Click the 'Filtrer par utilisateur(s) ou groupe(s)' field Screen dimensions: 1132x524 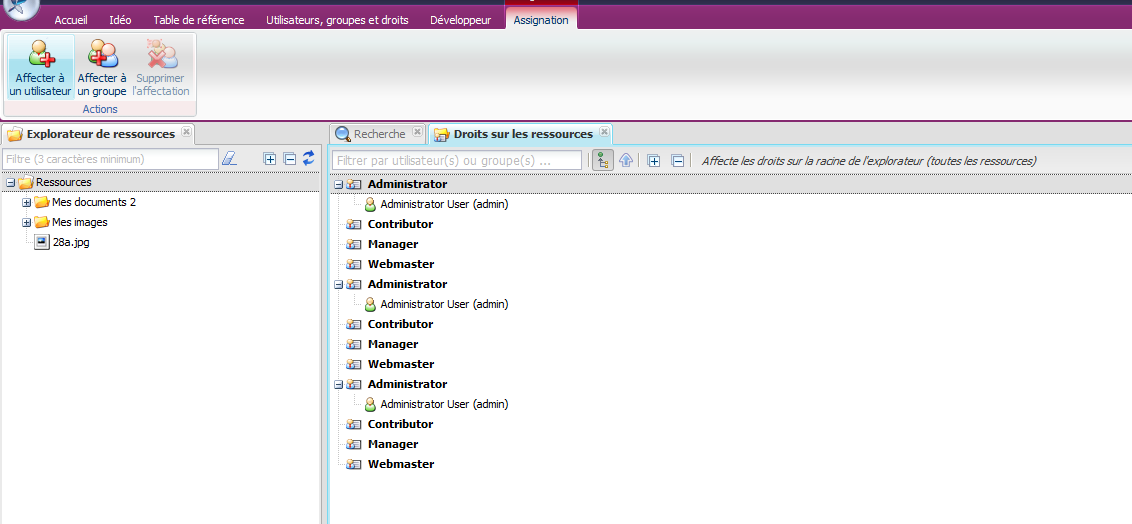tap(457, 160)
